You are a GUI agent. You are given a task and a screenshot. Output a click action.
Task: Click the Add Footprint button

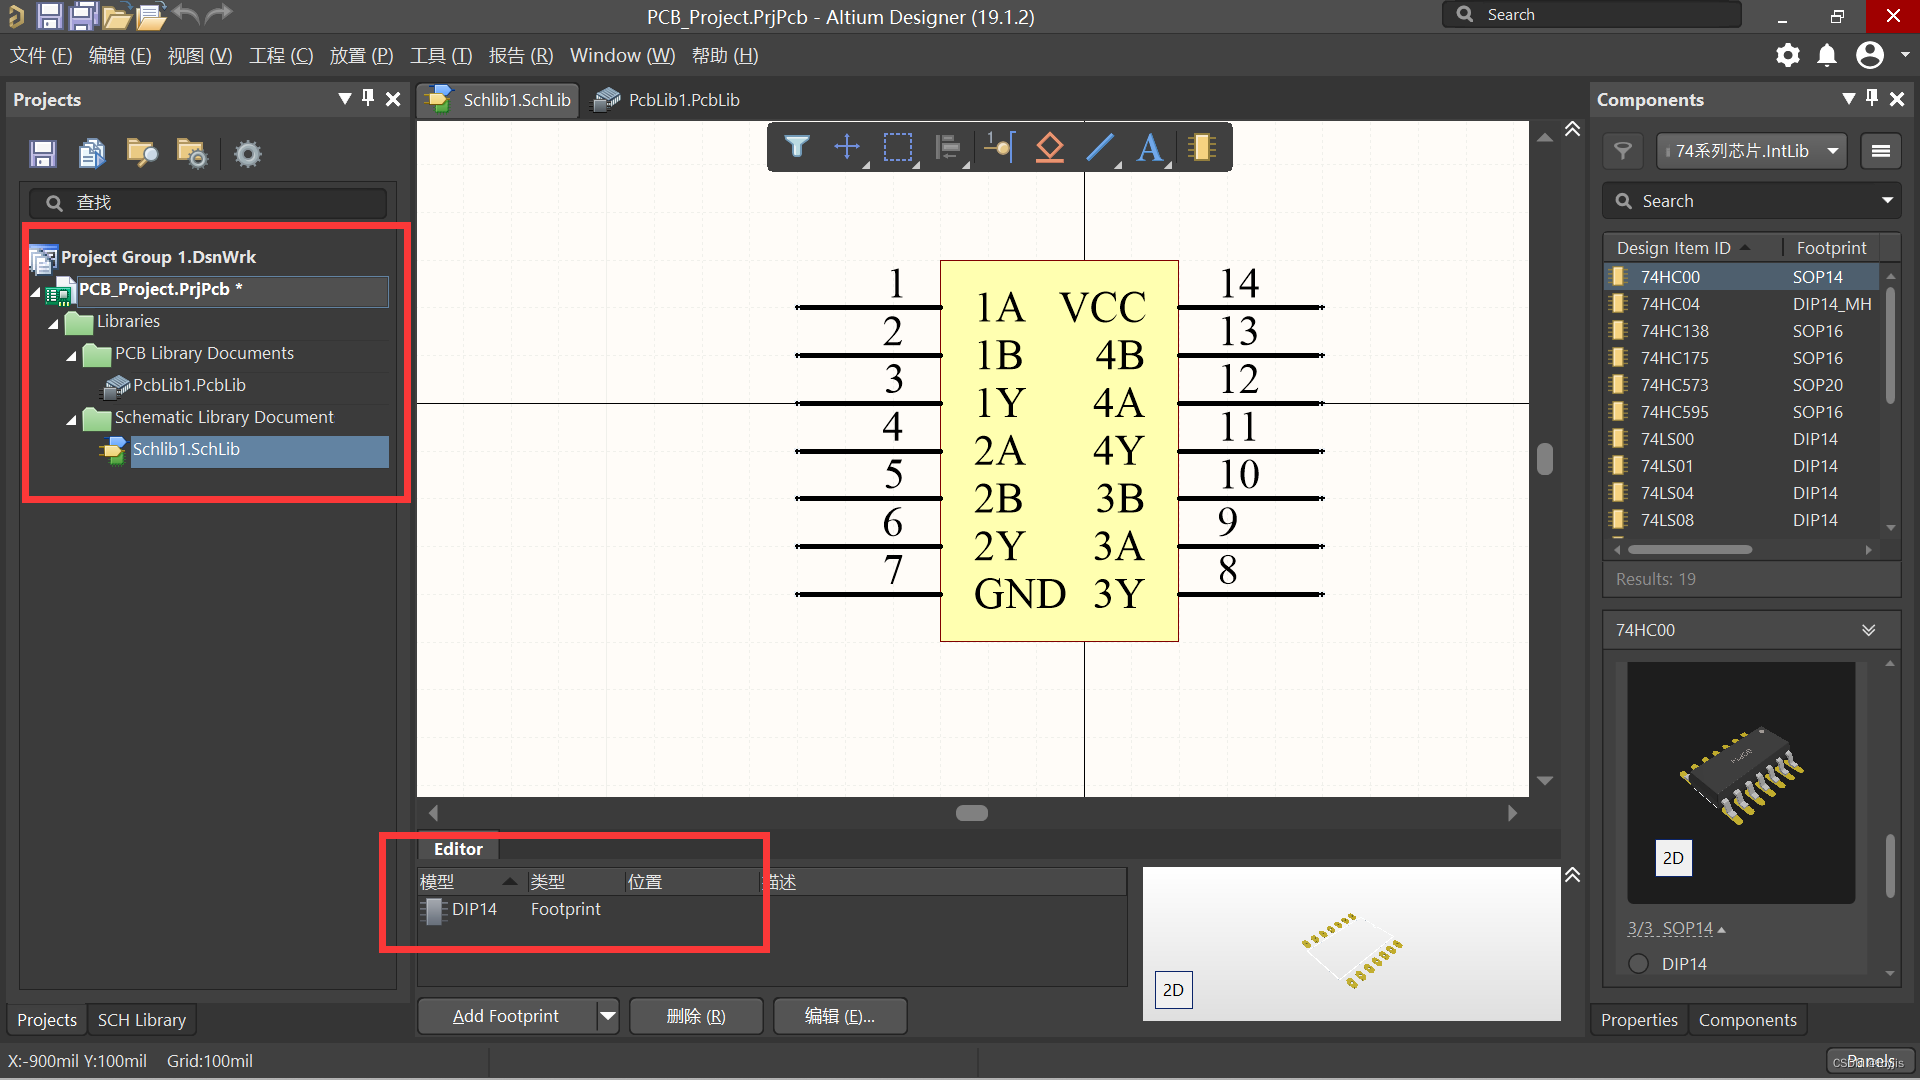coord(506,1016)
